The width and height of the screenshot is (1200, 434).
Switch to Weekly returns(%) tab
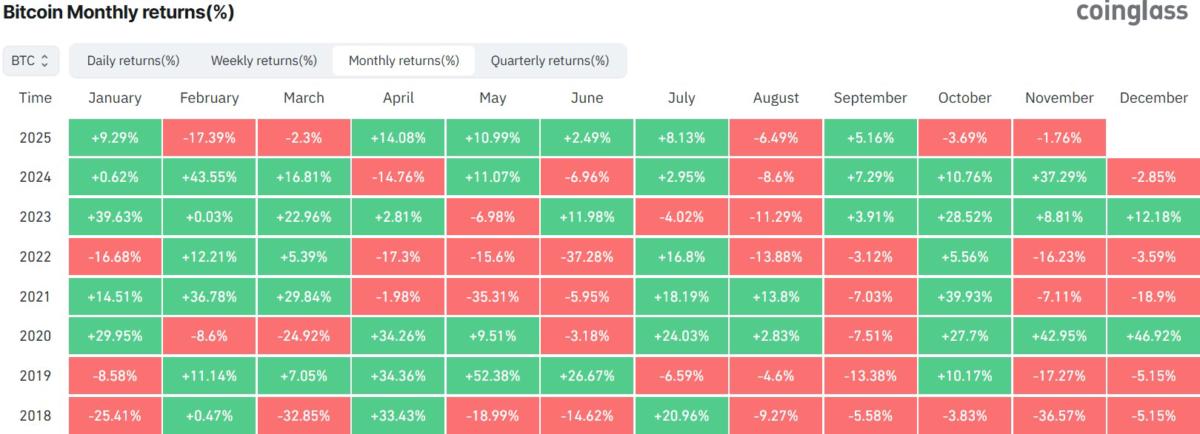click(264, 61)
